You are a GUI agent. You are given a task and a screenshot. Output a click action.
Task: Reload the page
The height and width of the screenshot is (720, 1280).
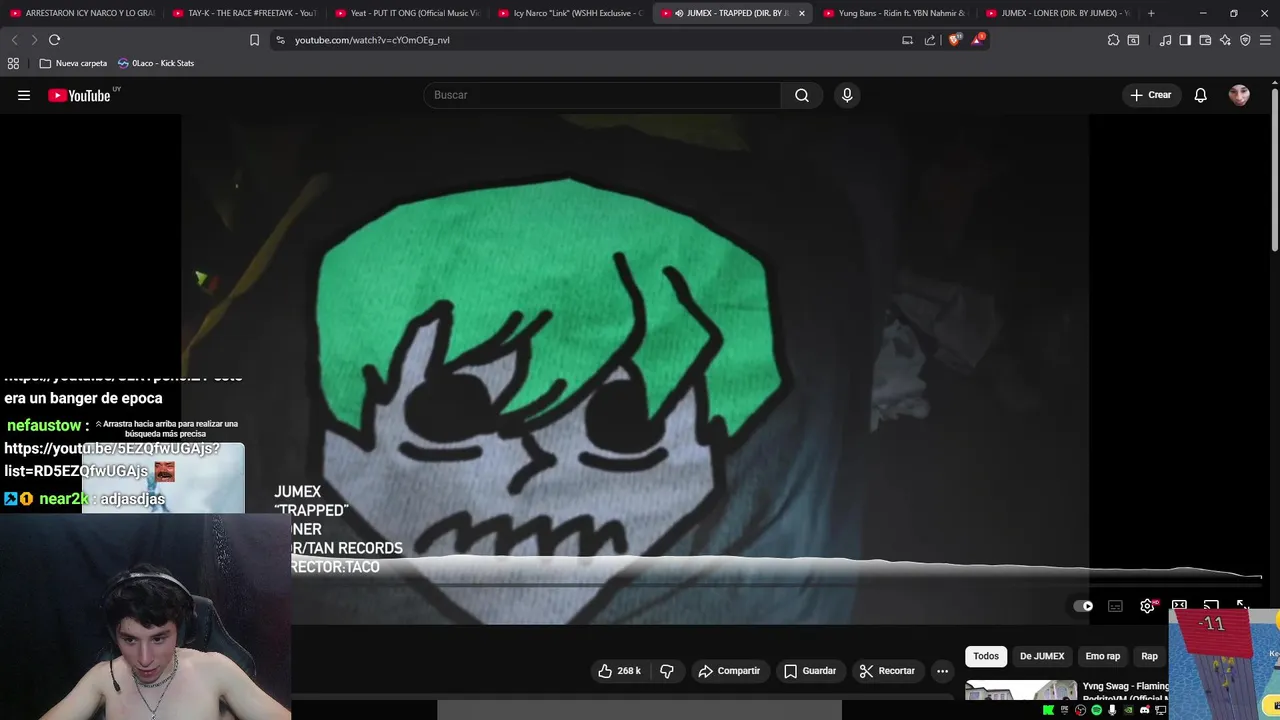pyautogui.click(x=54, y=40)
